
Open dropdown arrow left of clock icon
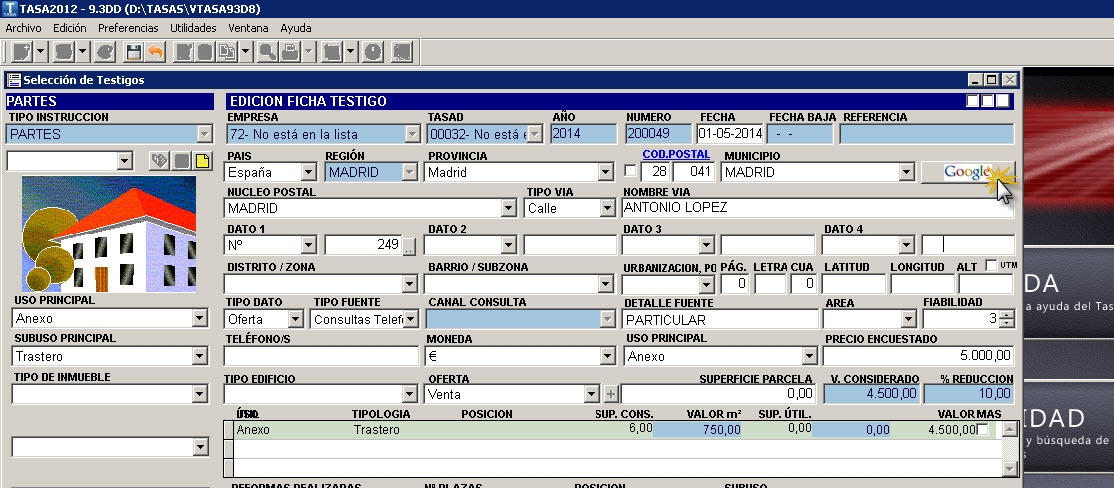coord(351,52)
